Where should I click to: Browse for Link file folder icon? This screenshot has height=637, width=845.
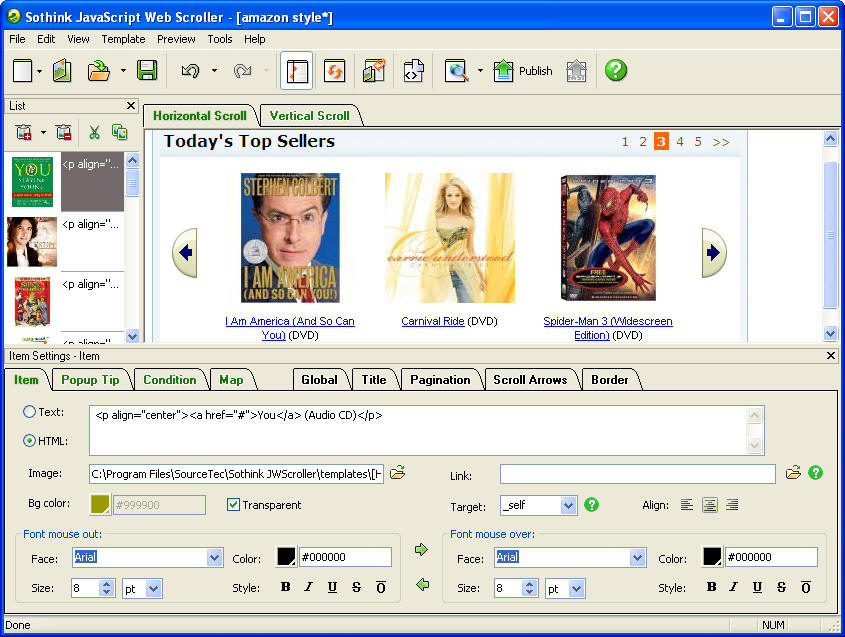pos(793,473)
